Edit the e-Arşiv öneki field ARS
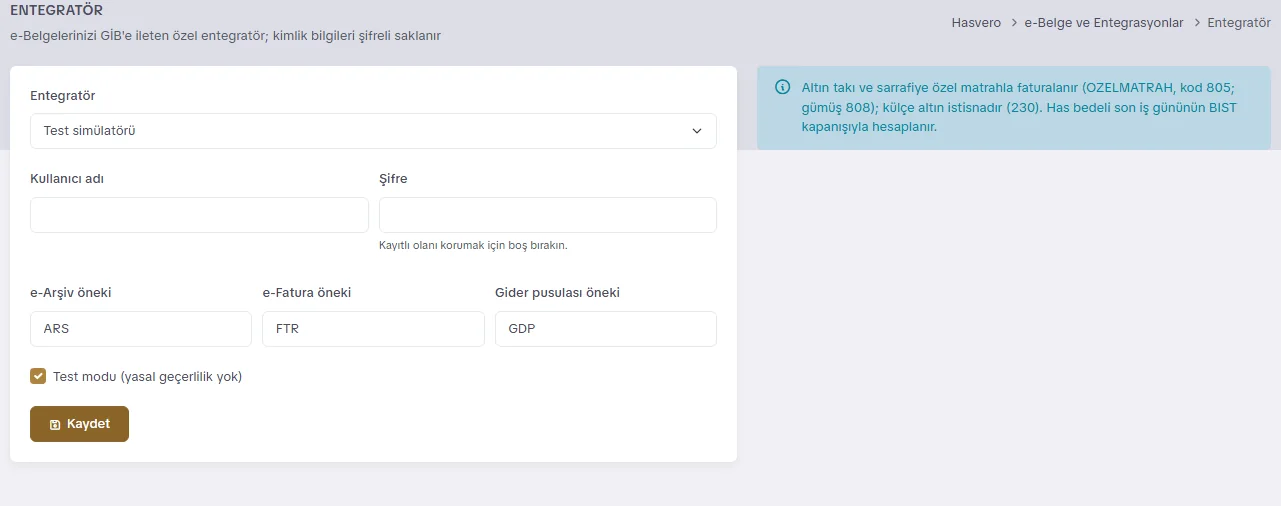The width and height of the screenshot is (1281, 506). pos(141,329)
